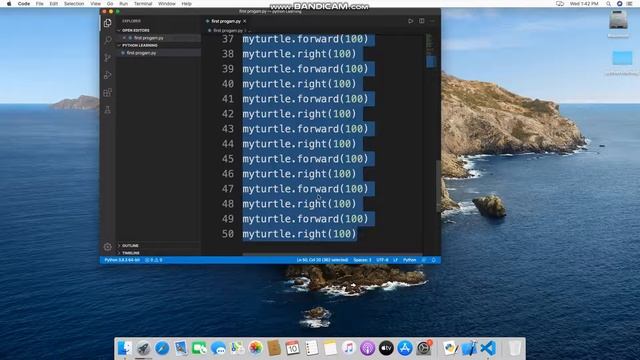
Task: Open the feedback icon in status bar
Action: (x=424, y=260)
